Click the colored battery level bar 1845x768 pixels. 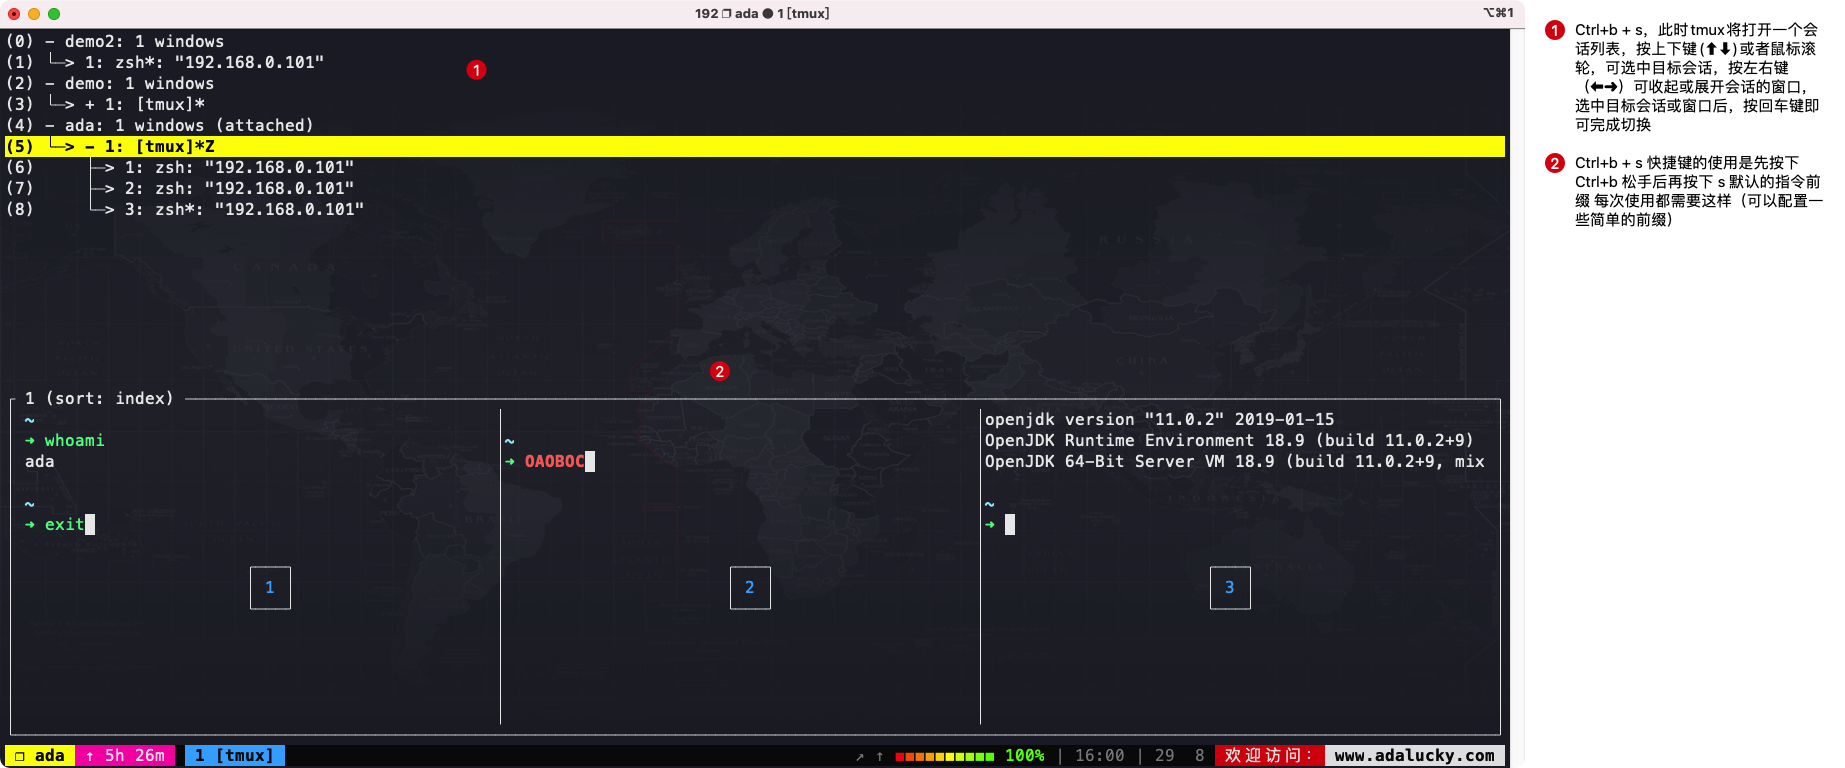pyautogui.click(x=944, y=756)
